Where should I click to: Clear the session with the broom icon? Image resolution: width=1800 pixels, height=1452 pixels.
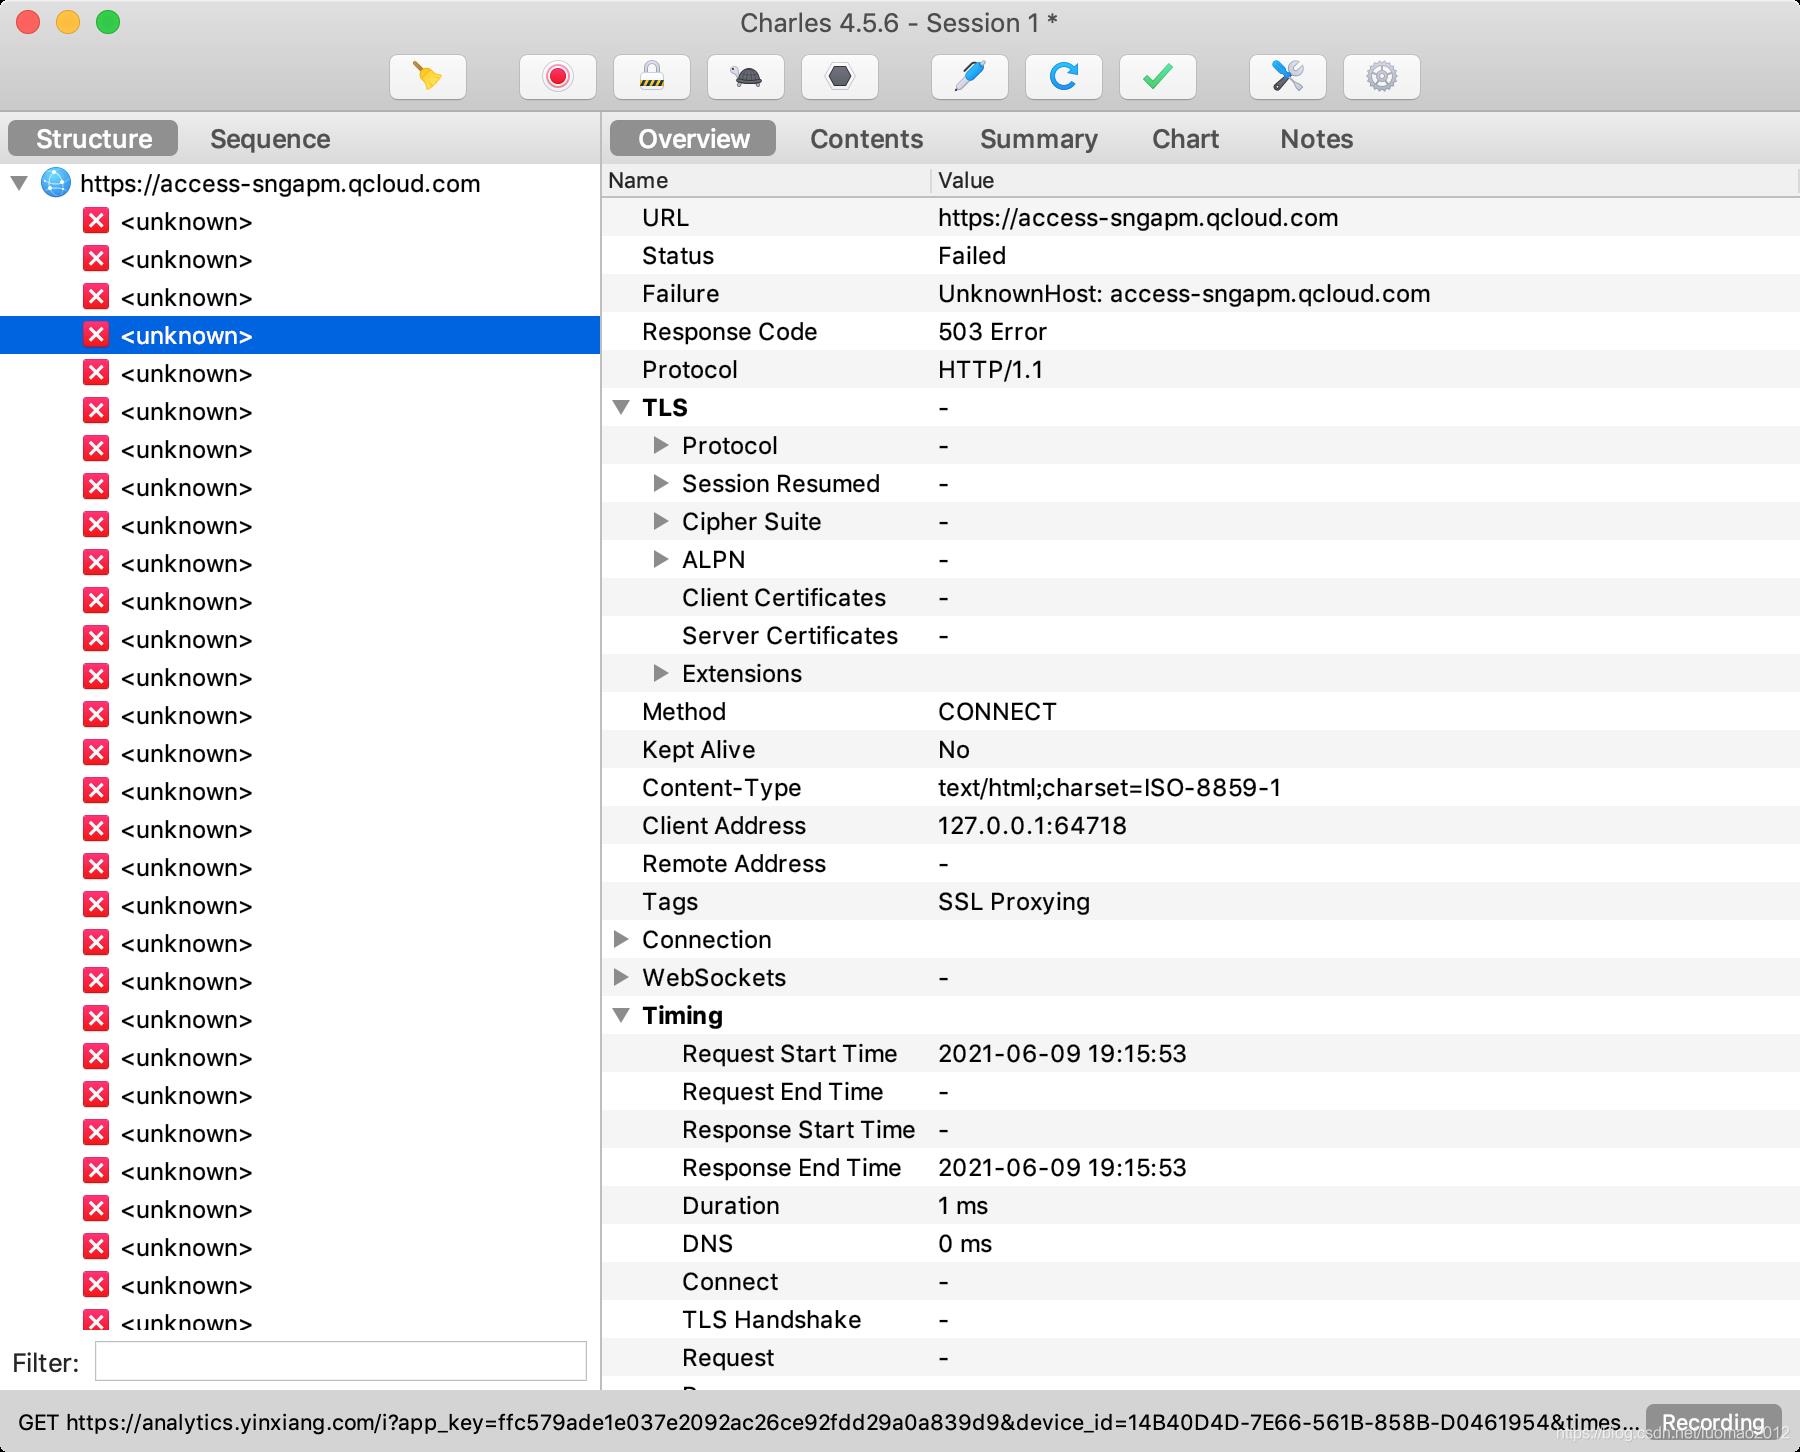[428, 77]
